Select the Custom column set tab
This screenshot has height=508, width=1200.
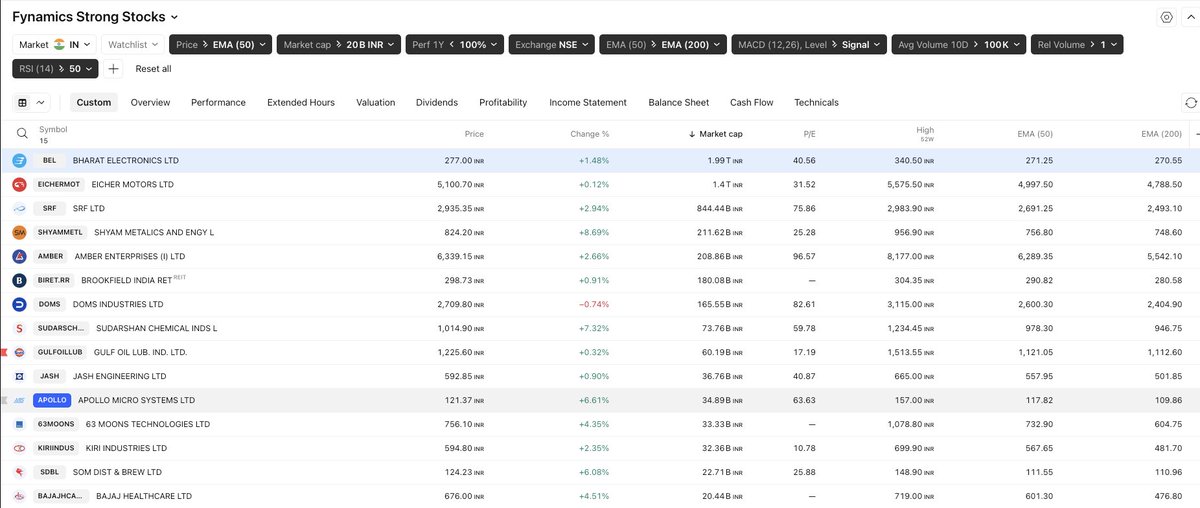pyautogui.click(x=94, y=102)
